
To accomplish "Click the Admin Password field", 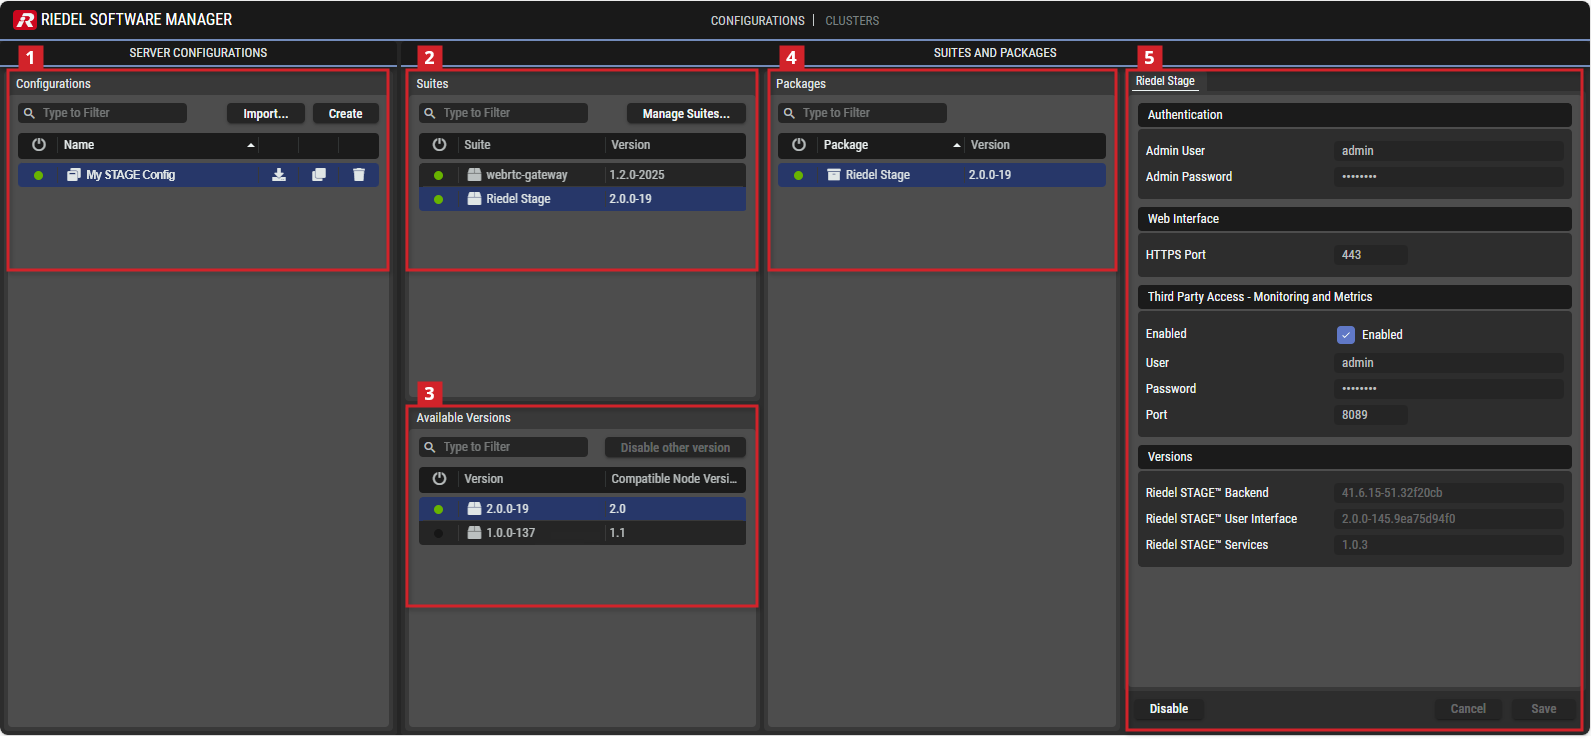I will coord(1449,177).
